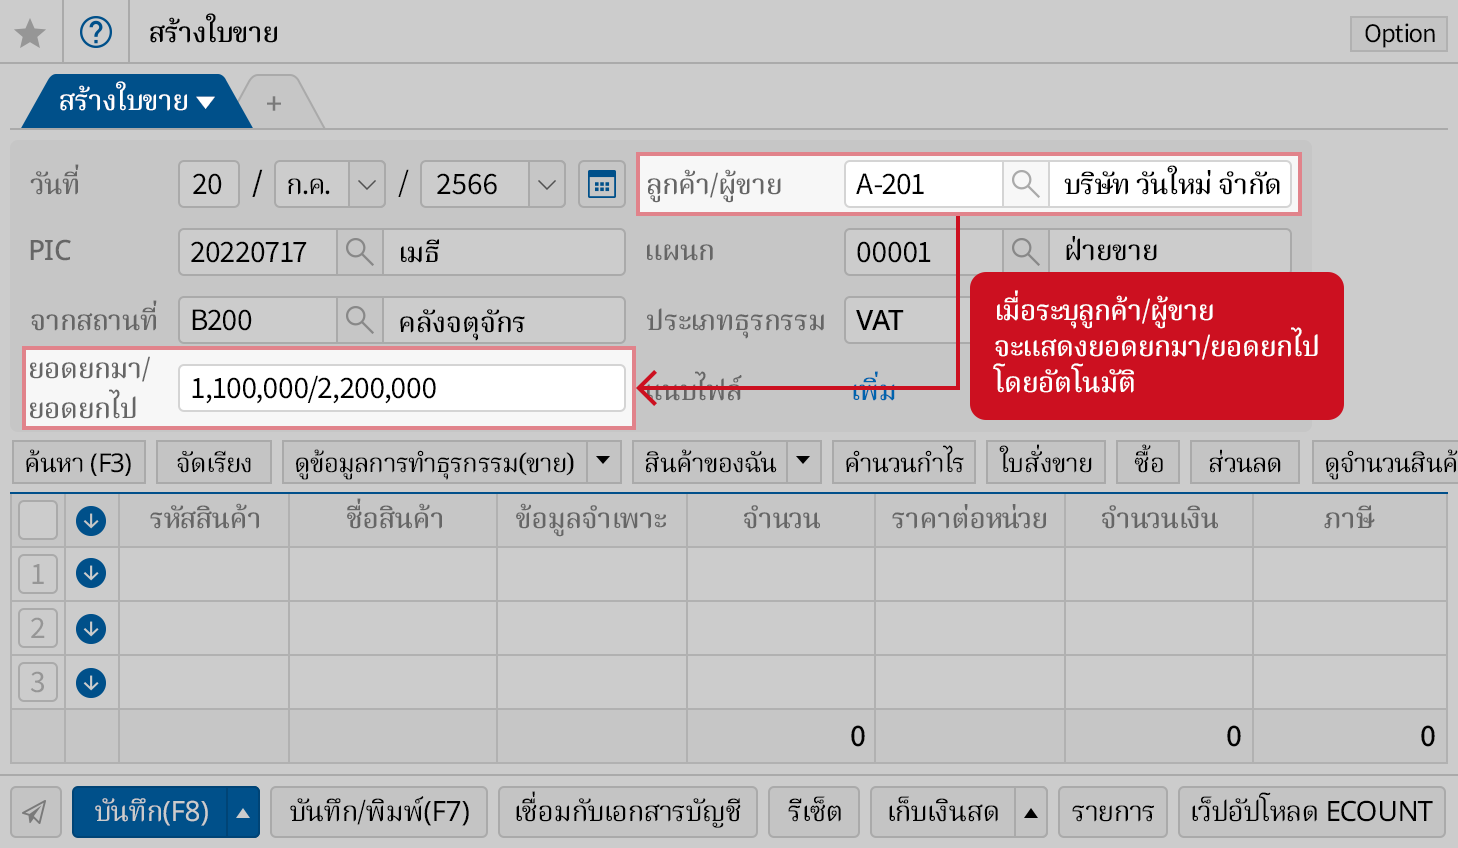Expand the month dropdown showing ก.ค.
The image size is (1458, 848).
(366, 185)
